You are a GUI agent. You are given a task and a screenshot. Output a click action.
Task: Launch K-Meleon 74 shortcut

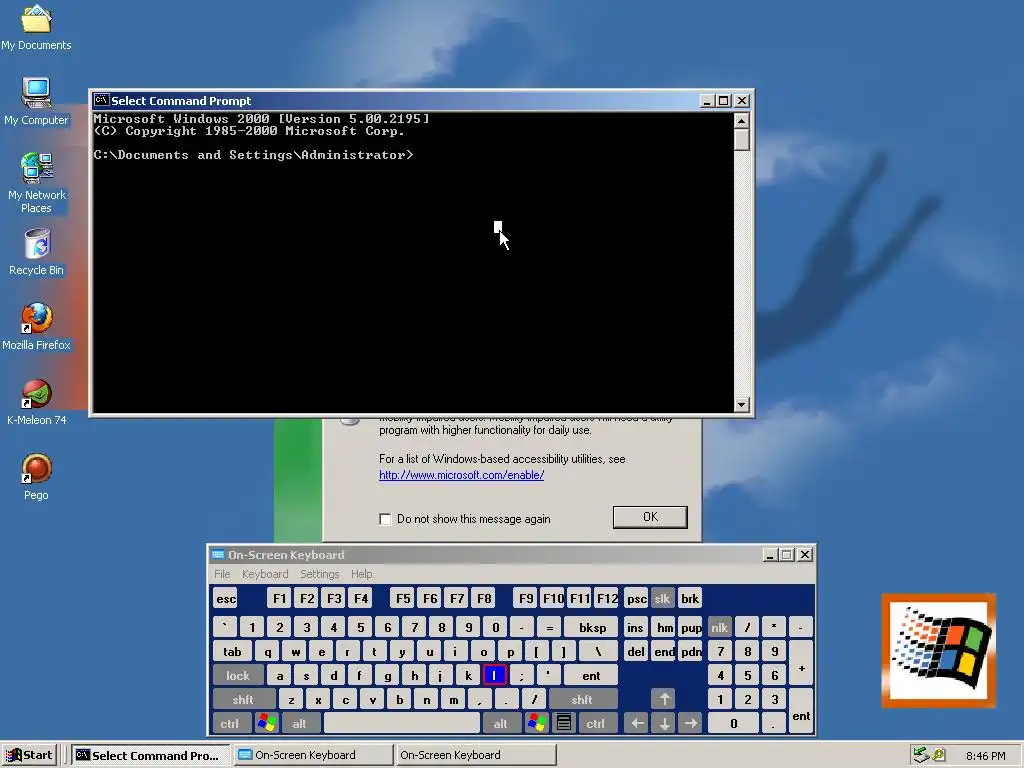[37, 402]
